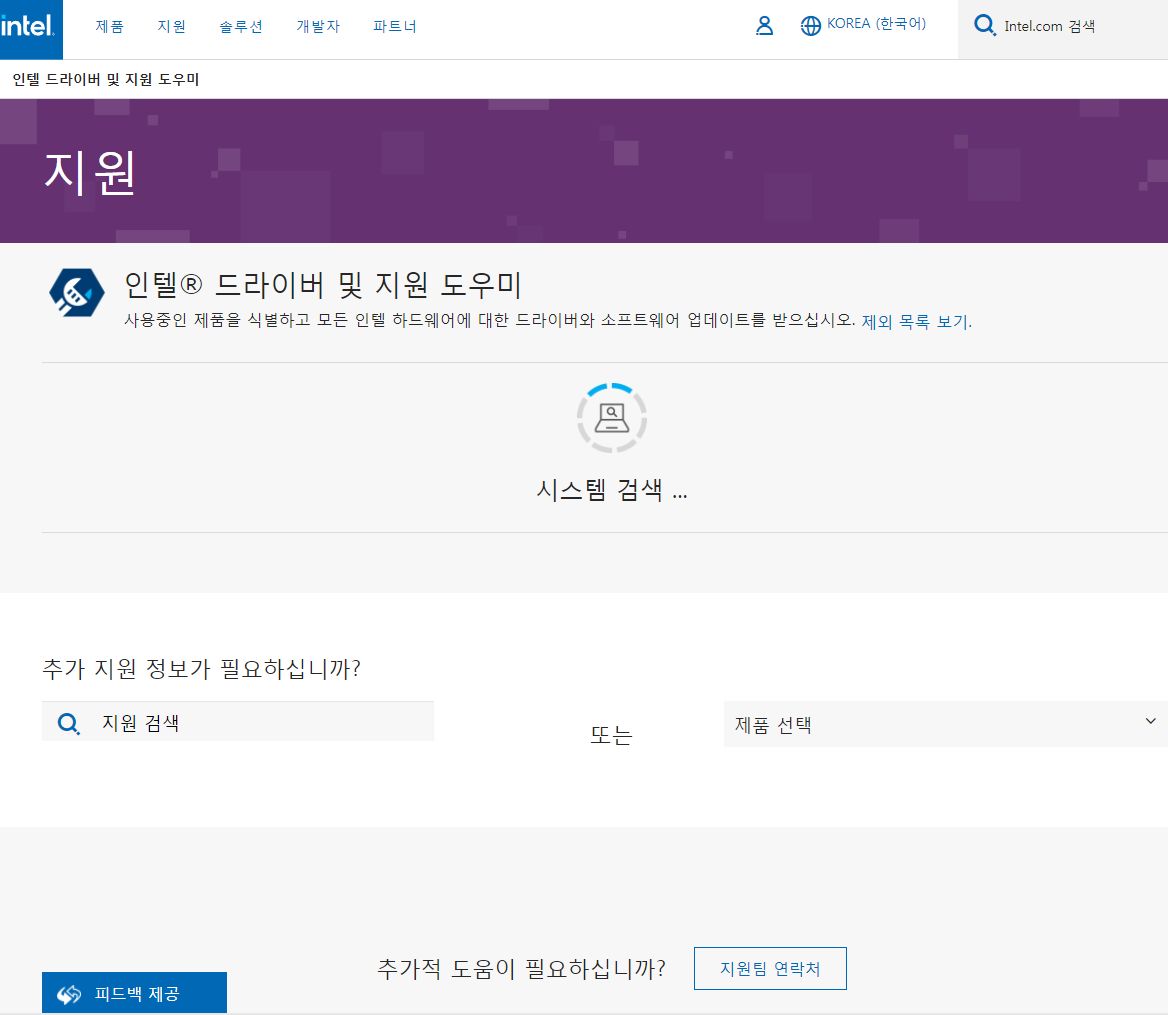Click the 지원 banner title
The image size is (1168, 1015).
[89, 172]
